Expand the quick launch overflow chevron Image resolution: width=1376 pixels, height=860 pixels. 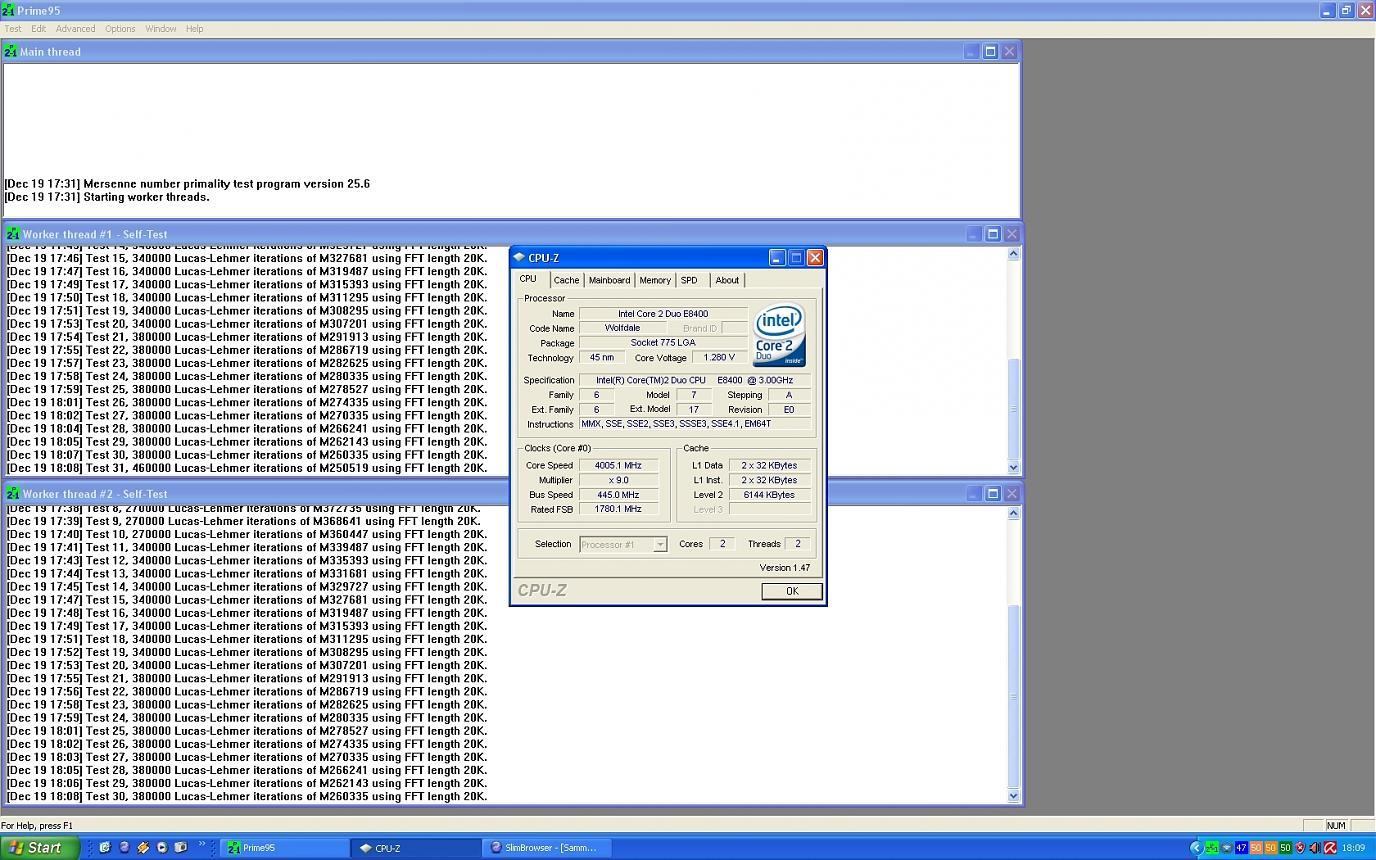click(x=202, y=843)
